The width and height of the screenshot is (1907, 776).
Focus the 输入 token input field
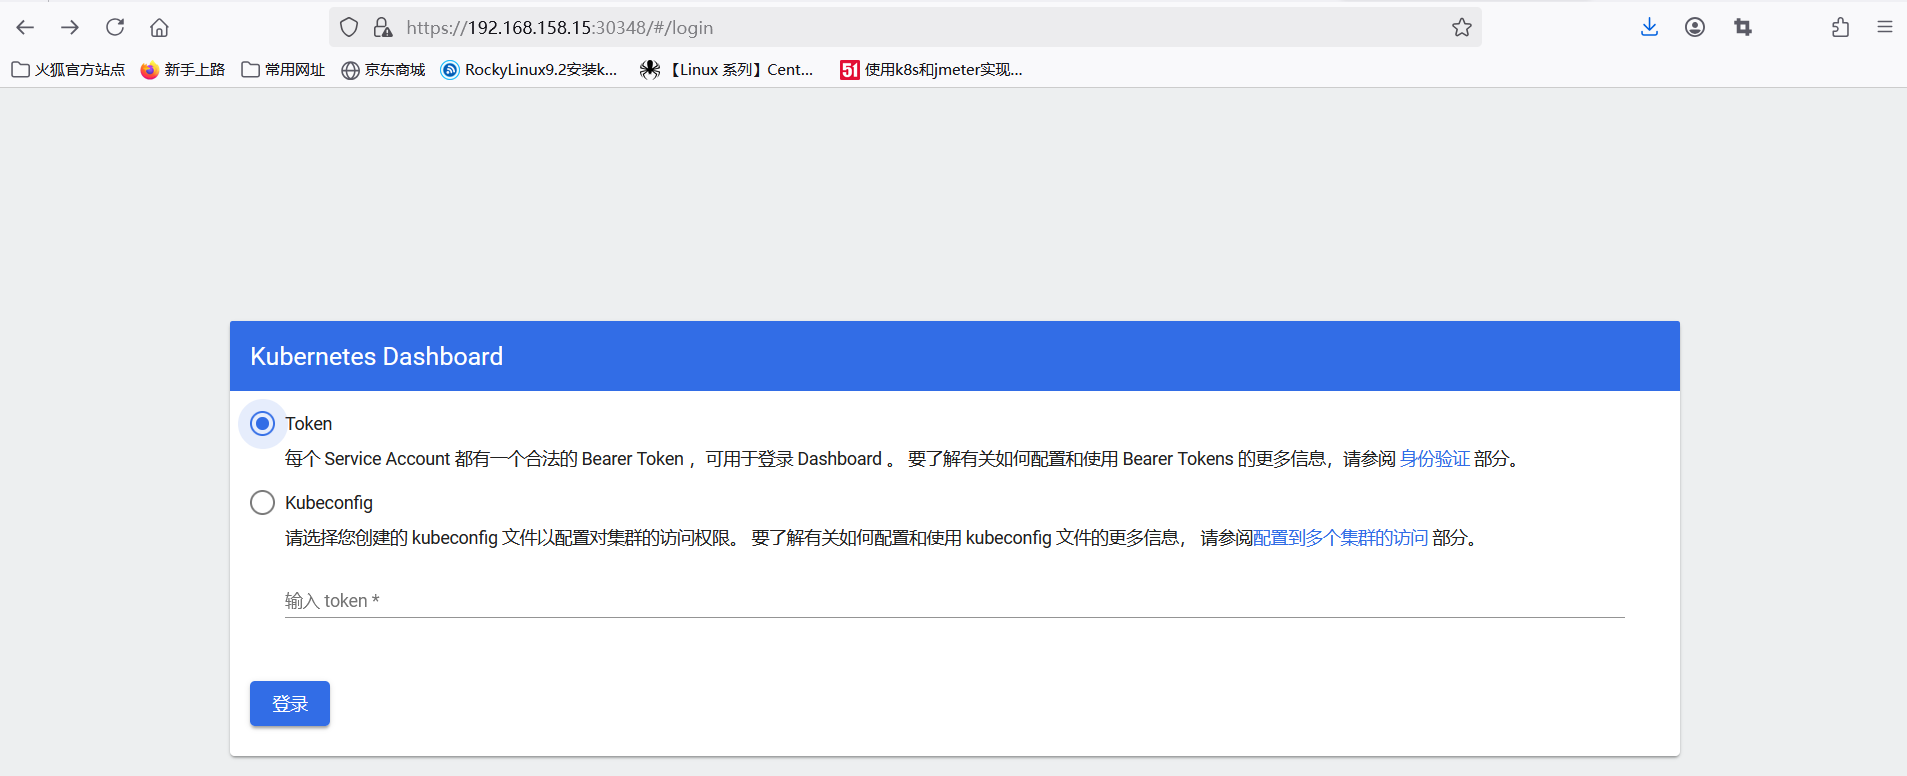(954, 600)
